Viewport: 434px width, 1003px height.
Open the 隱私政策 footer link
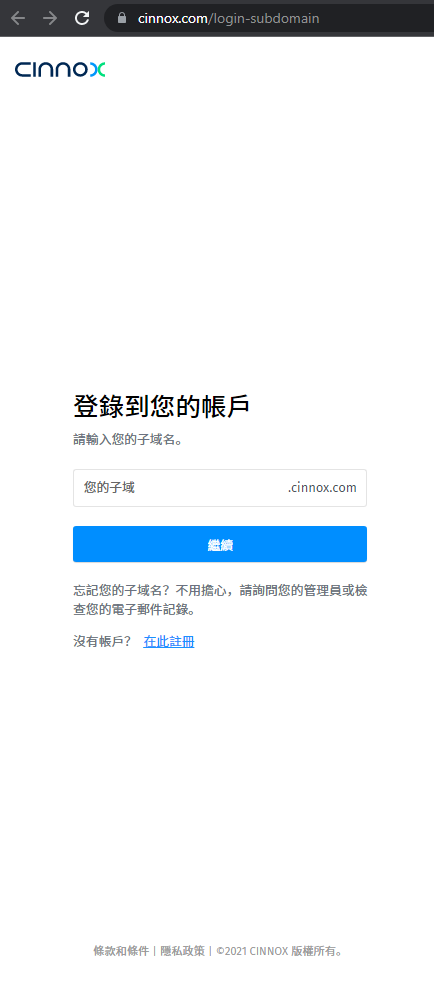click(182, 951)
